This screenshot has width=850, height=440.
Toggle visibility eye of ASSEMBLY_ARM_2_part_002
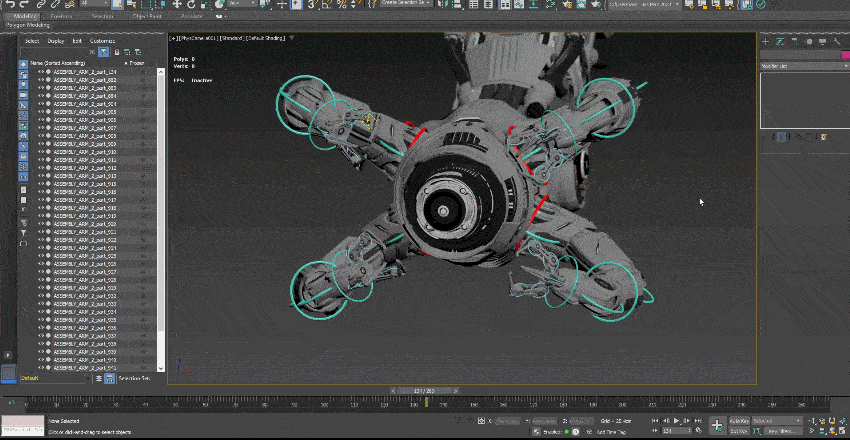pos(41,80)
